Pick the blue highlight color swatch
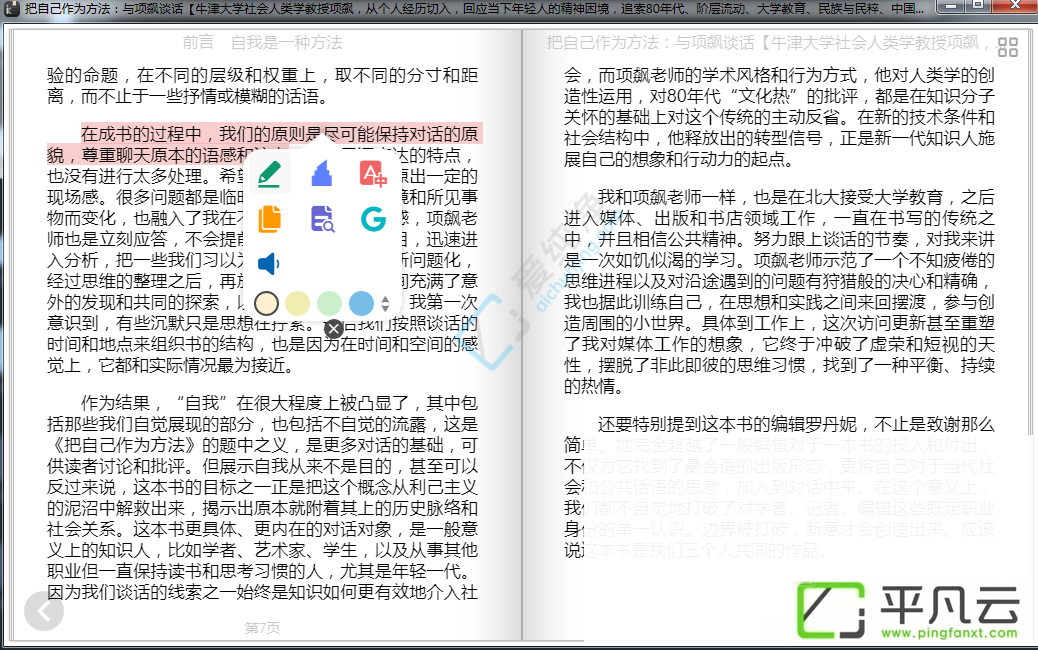Viewport: 1038px width, 650px height. tap(361, 304)
